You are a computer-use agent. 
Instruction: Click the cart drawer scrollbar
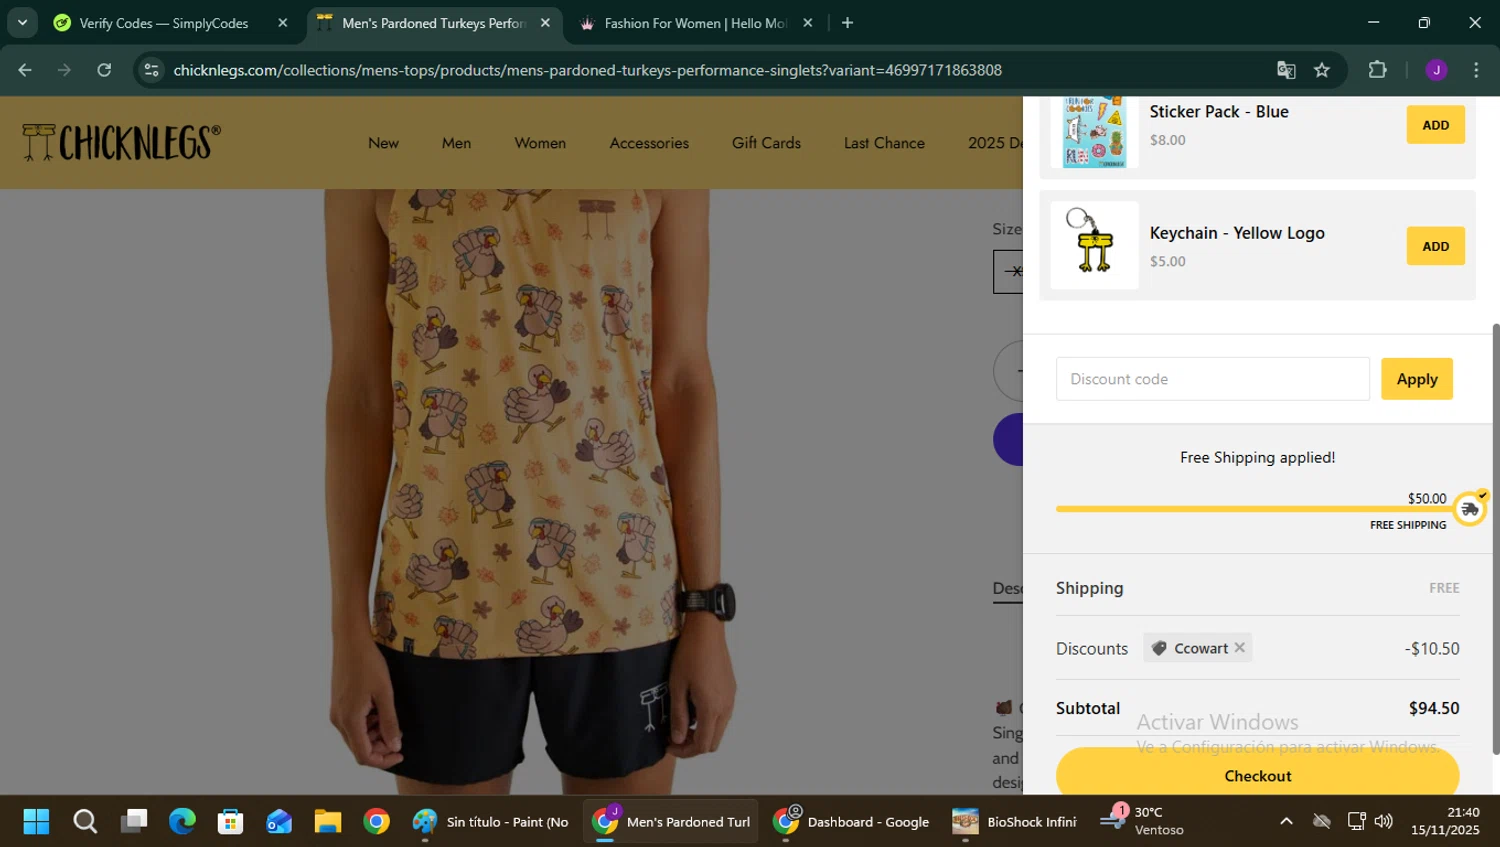pos(1495,538)
